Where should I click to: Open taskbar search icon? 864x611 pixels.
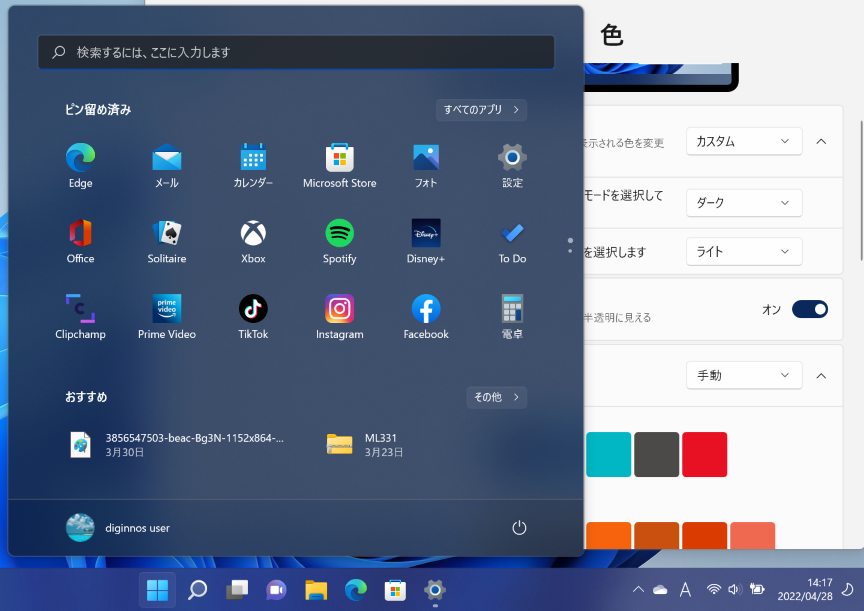pyautogui.click(x=197, y=591)
